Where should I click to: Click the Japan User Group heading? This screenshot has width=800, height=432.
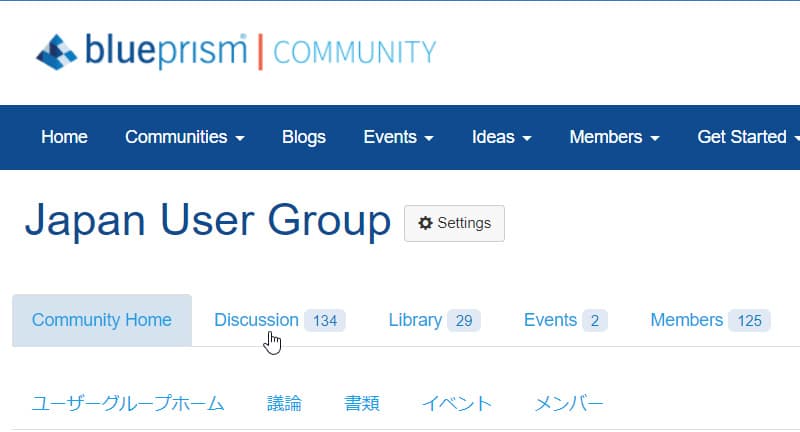[208, 221]
